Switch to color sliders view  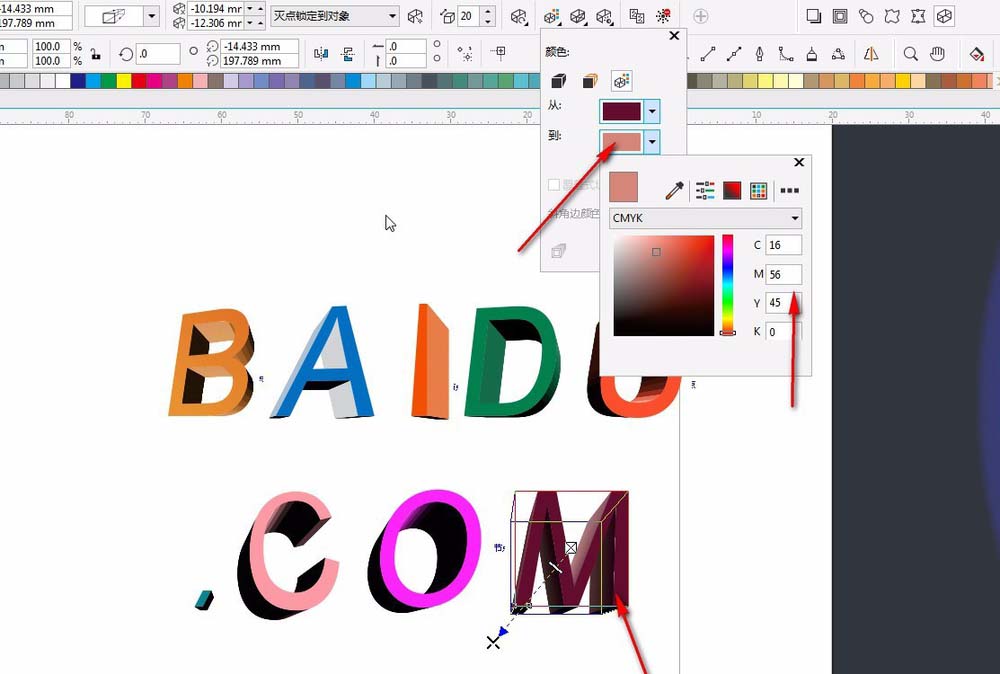(705, 190)
